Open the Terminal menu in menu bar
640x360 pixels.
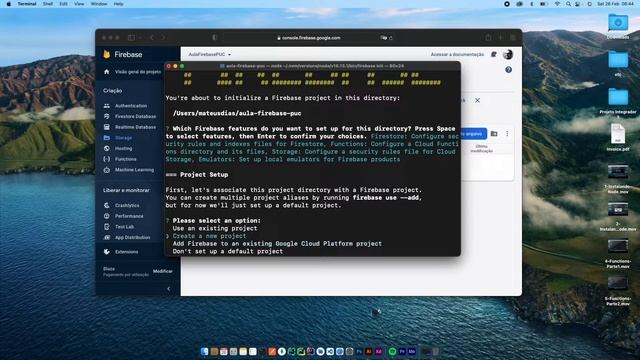pos(27,4)
